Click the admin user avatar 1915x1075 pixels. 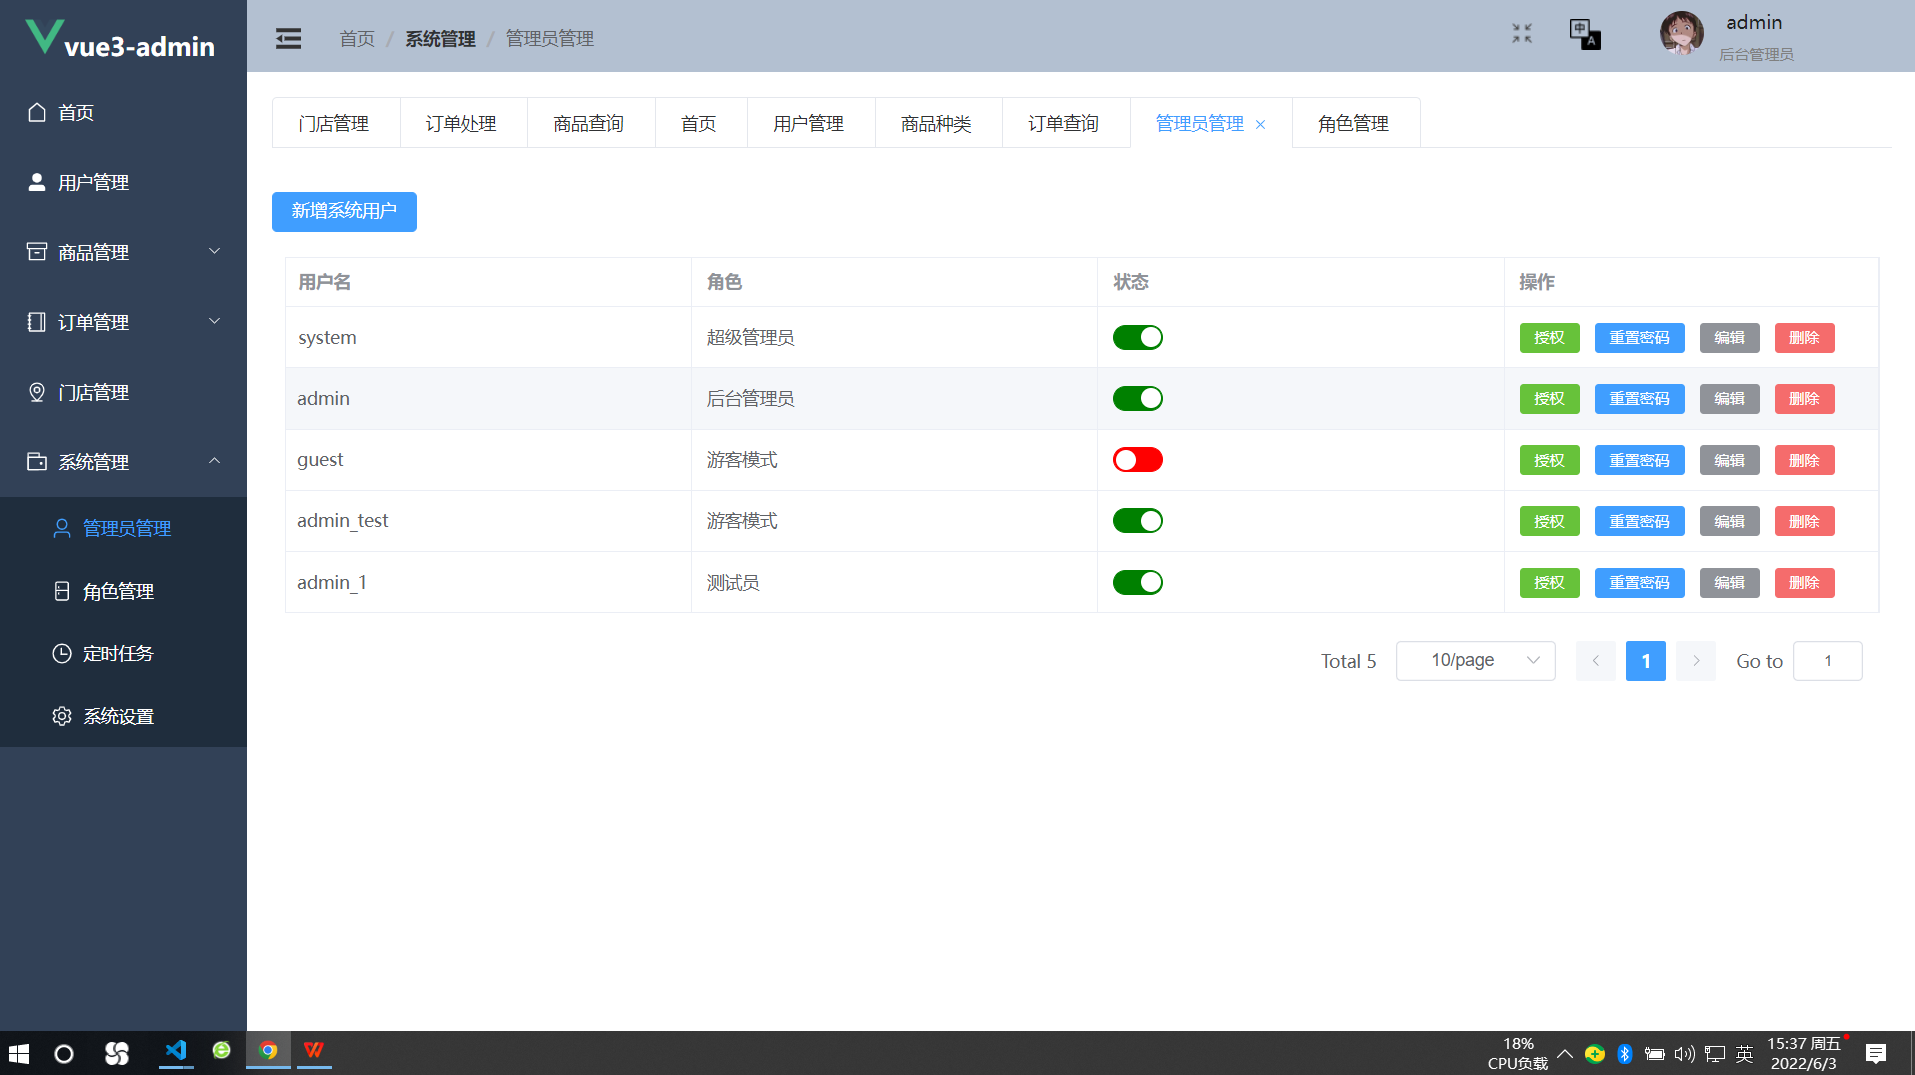coord(1681,34)
